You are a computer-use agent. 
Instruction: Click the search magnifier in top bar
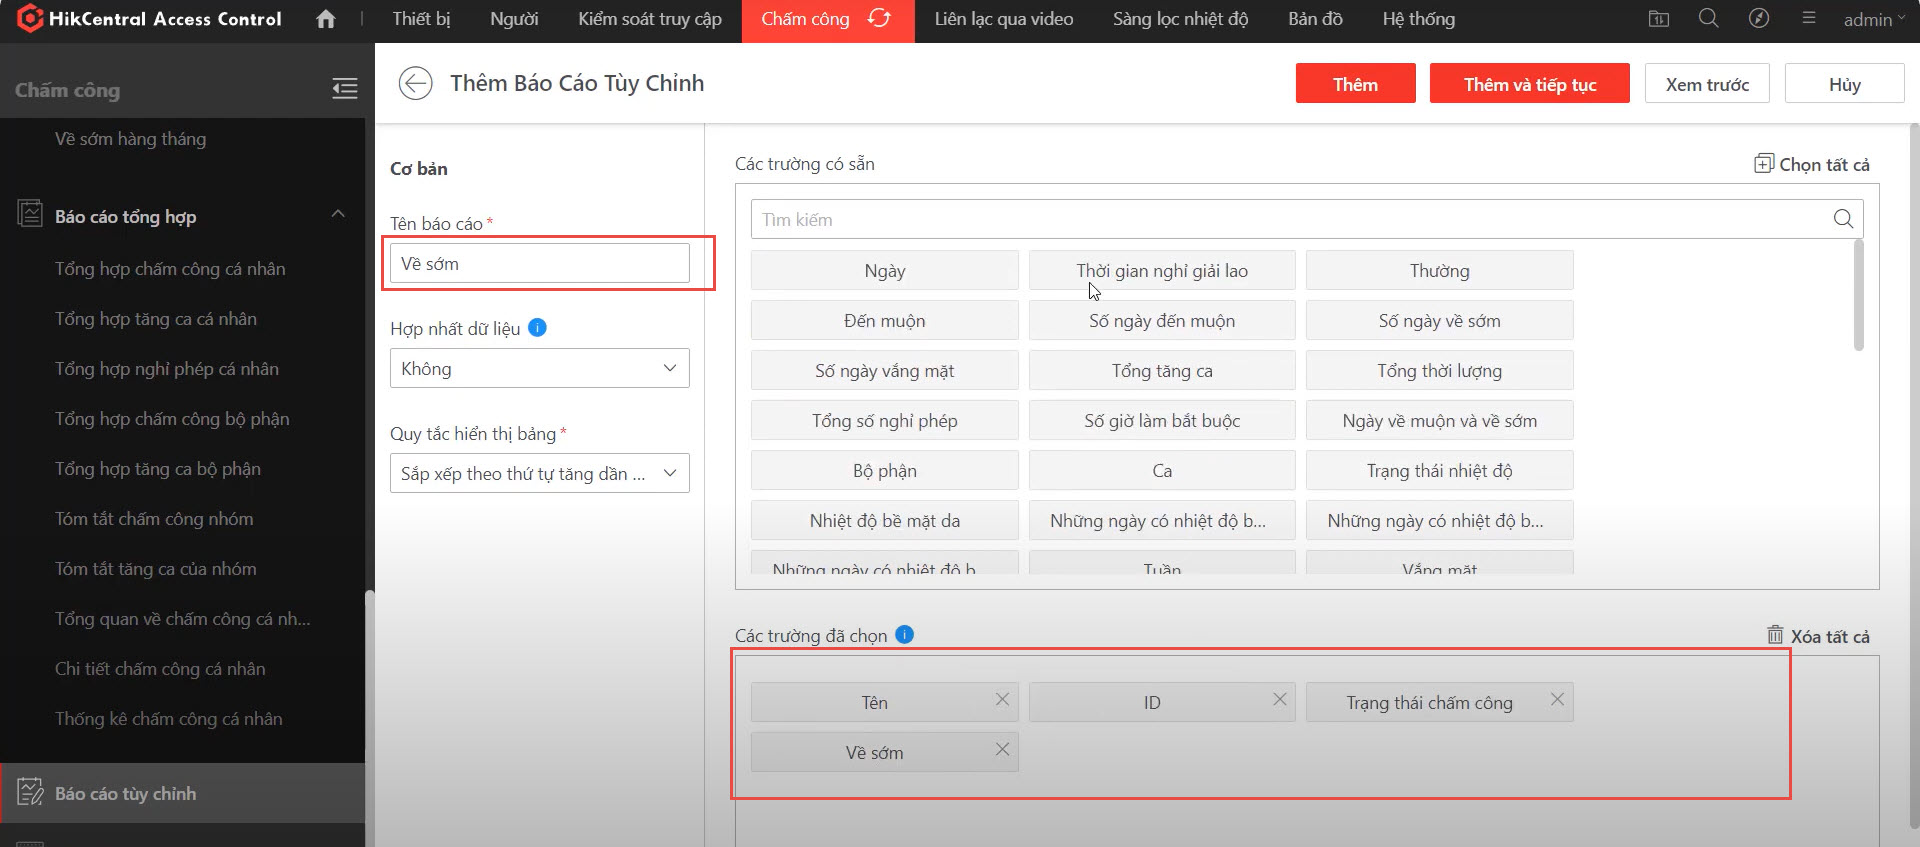(x=1708, y=19)
